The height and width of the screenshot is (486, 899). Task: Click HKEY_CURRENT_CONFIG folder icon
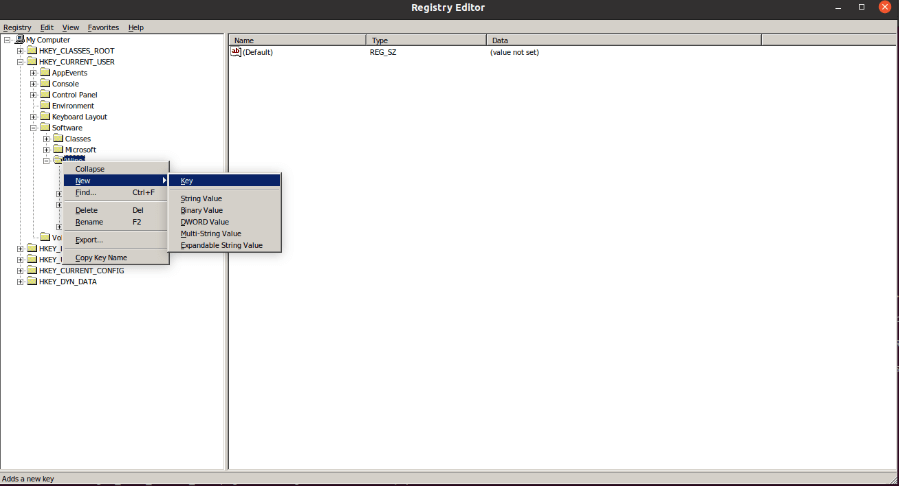tap(32, 270)
